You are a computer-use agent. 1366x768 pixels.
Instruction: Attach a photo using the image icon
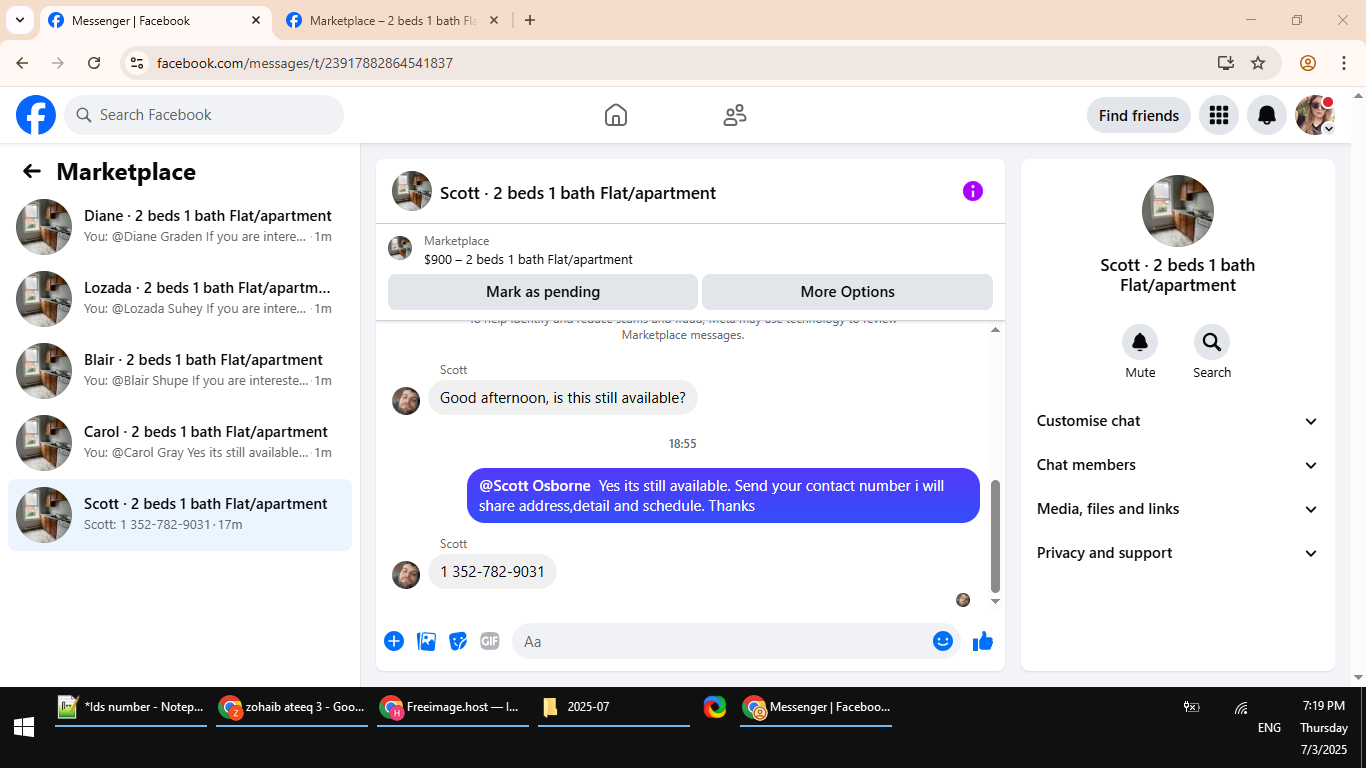click(x=427, y=641)
